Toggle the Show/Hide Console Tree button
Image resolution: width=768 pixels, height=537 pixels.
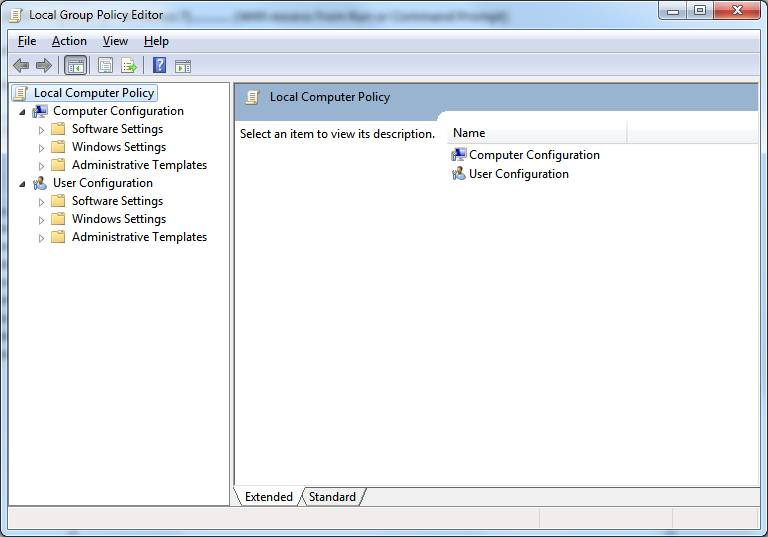pyautogui.click(x=75, y=65)
